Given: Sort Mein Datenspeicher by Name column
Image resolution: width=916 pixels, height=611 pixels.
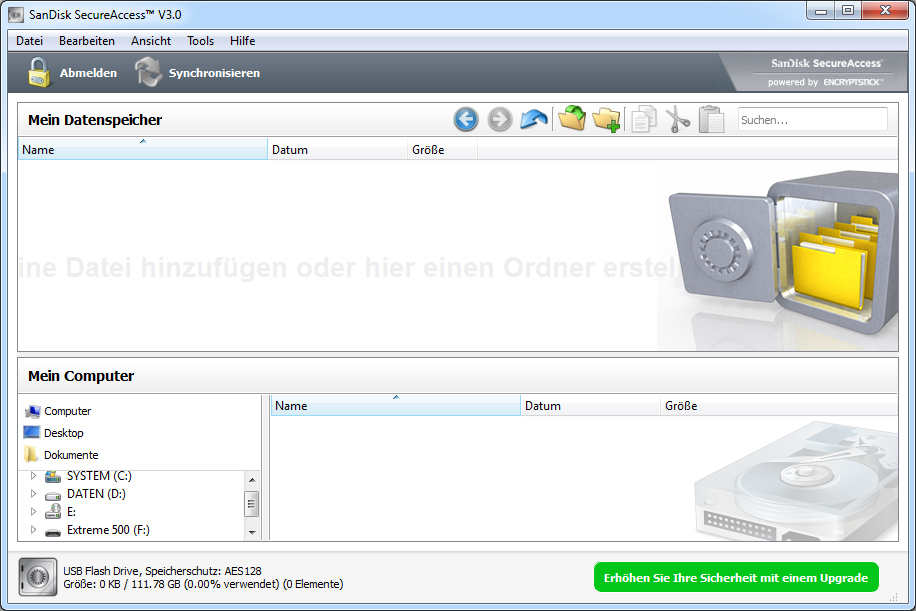Looking at the screenshot, I should click(x=143, y=149).
